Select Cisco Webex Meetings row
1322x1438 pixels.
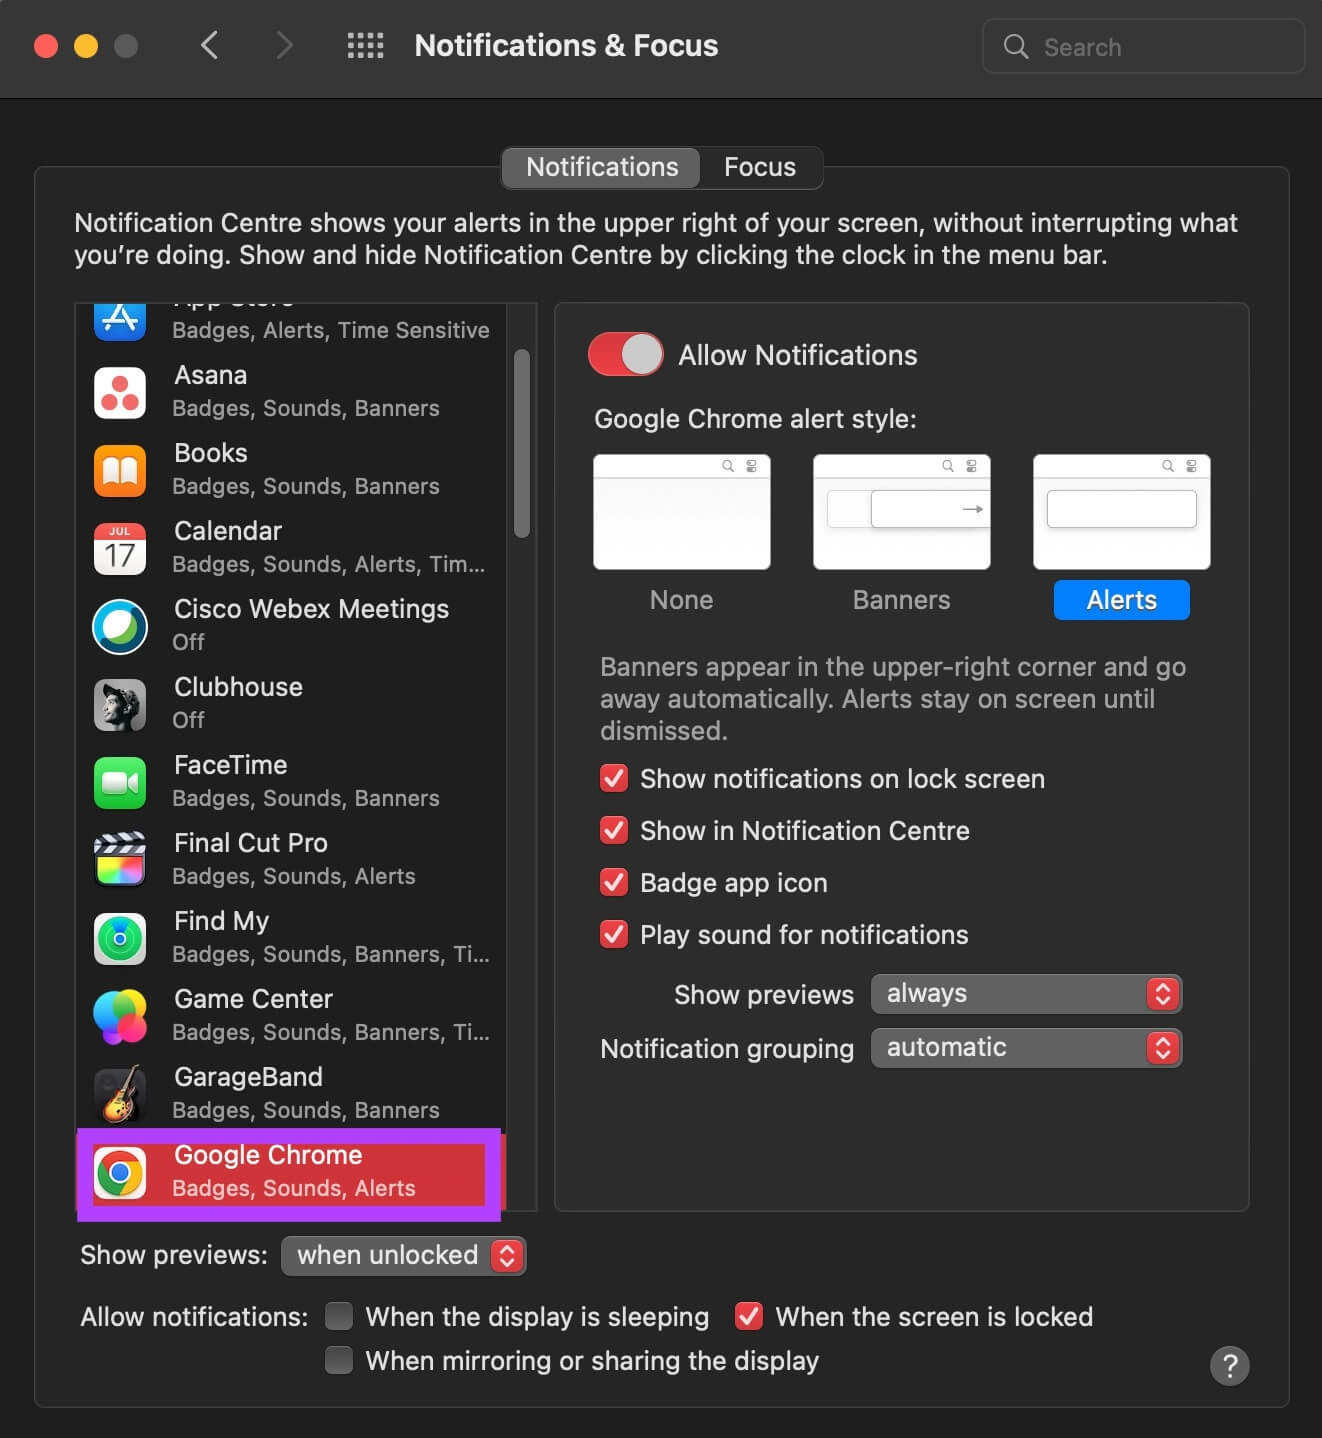tap(291, 626)
